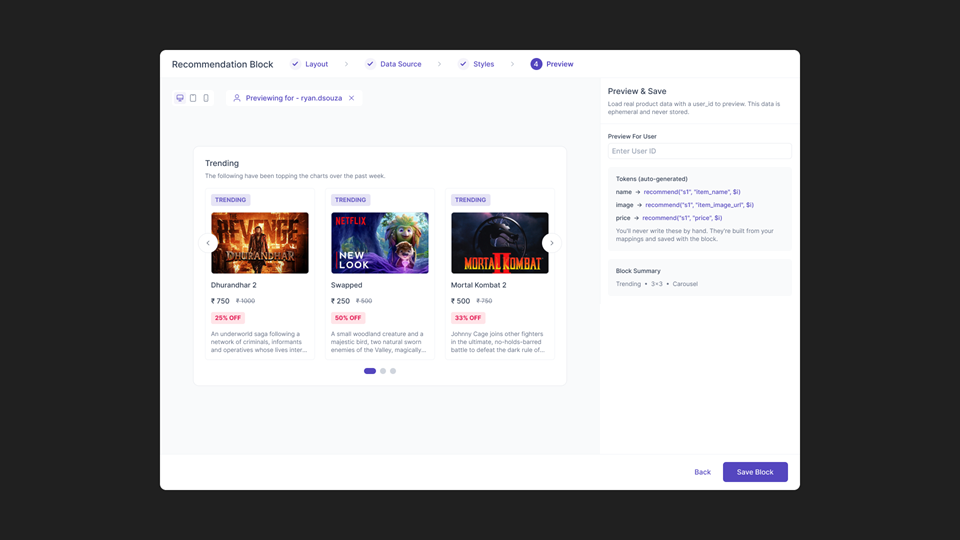
Task: Click the Enter User ID field
Action: pyautogui.click(x=699, y=151)
